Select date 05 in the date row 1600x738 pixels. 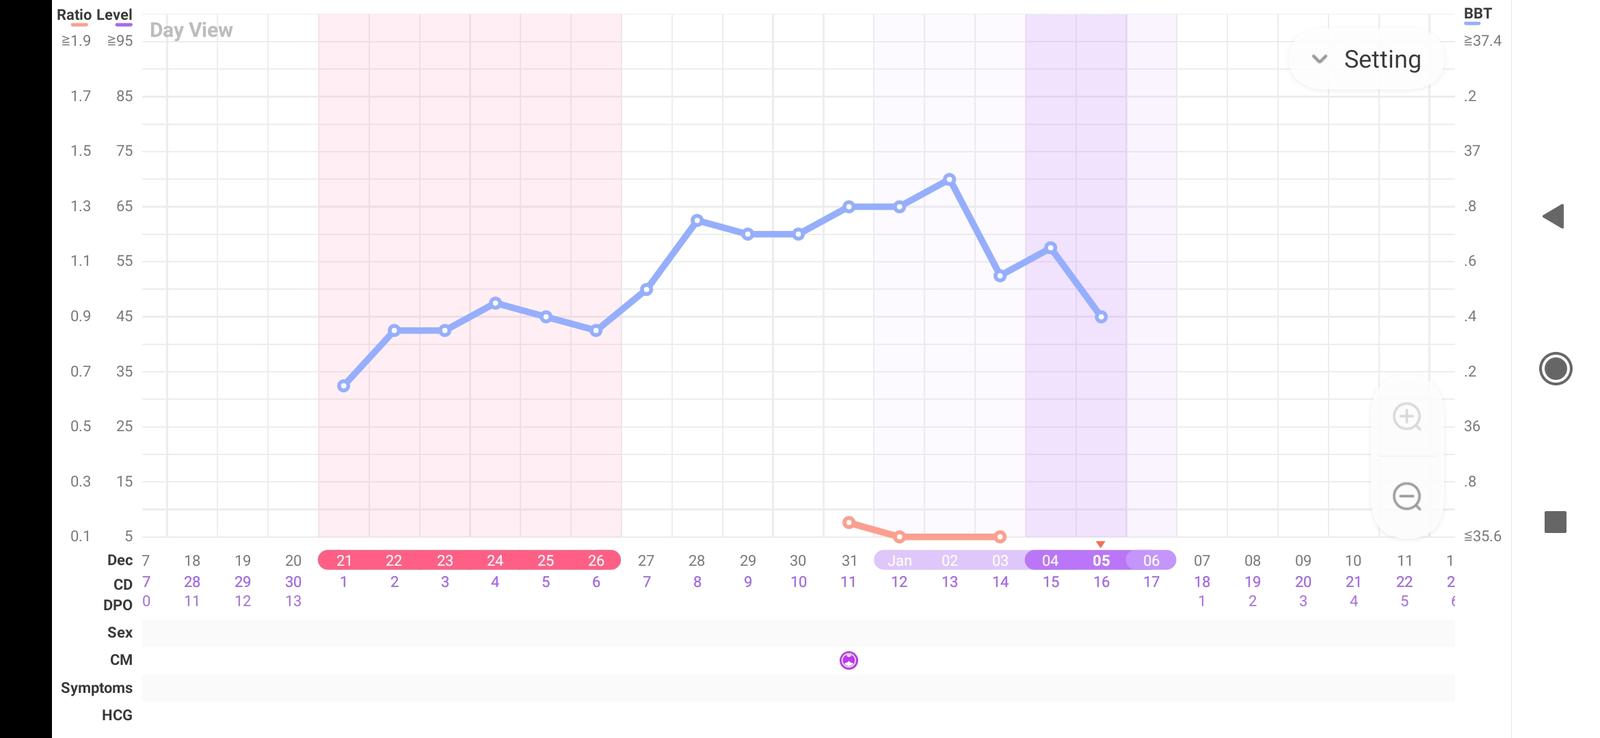pyautogui.click(x=1100, y=561)
